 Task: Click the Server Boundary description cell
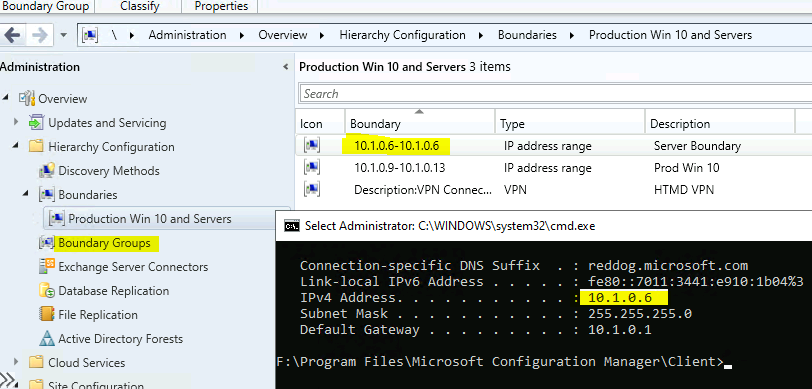pos(697,146)
